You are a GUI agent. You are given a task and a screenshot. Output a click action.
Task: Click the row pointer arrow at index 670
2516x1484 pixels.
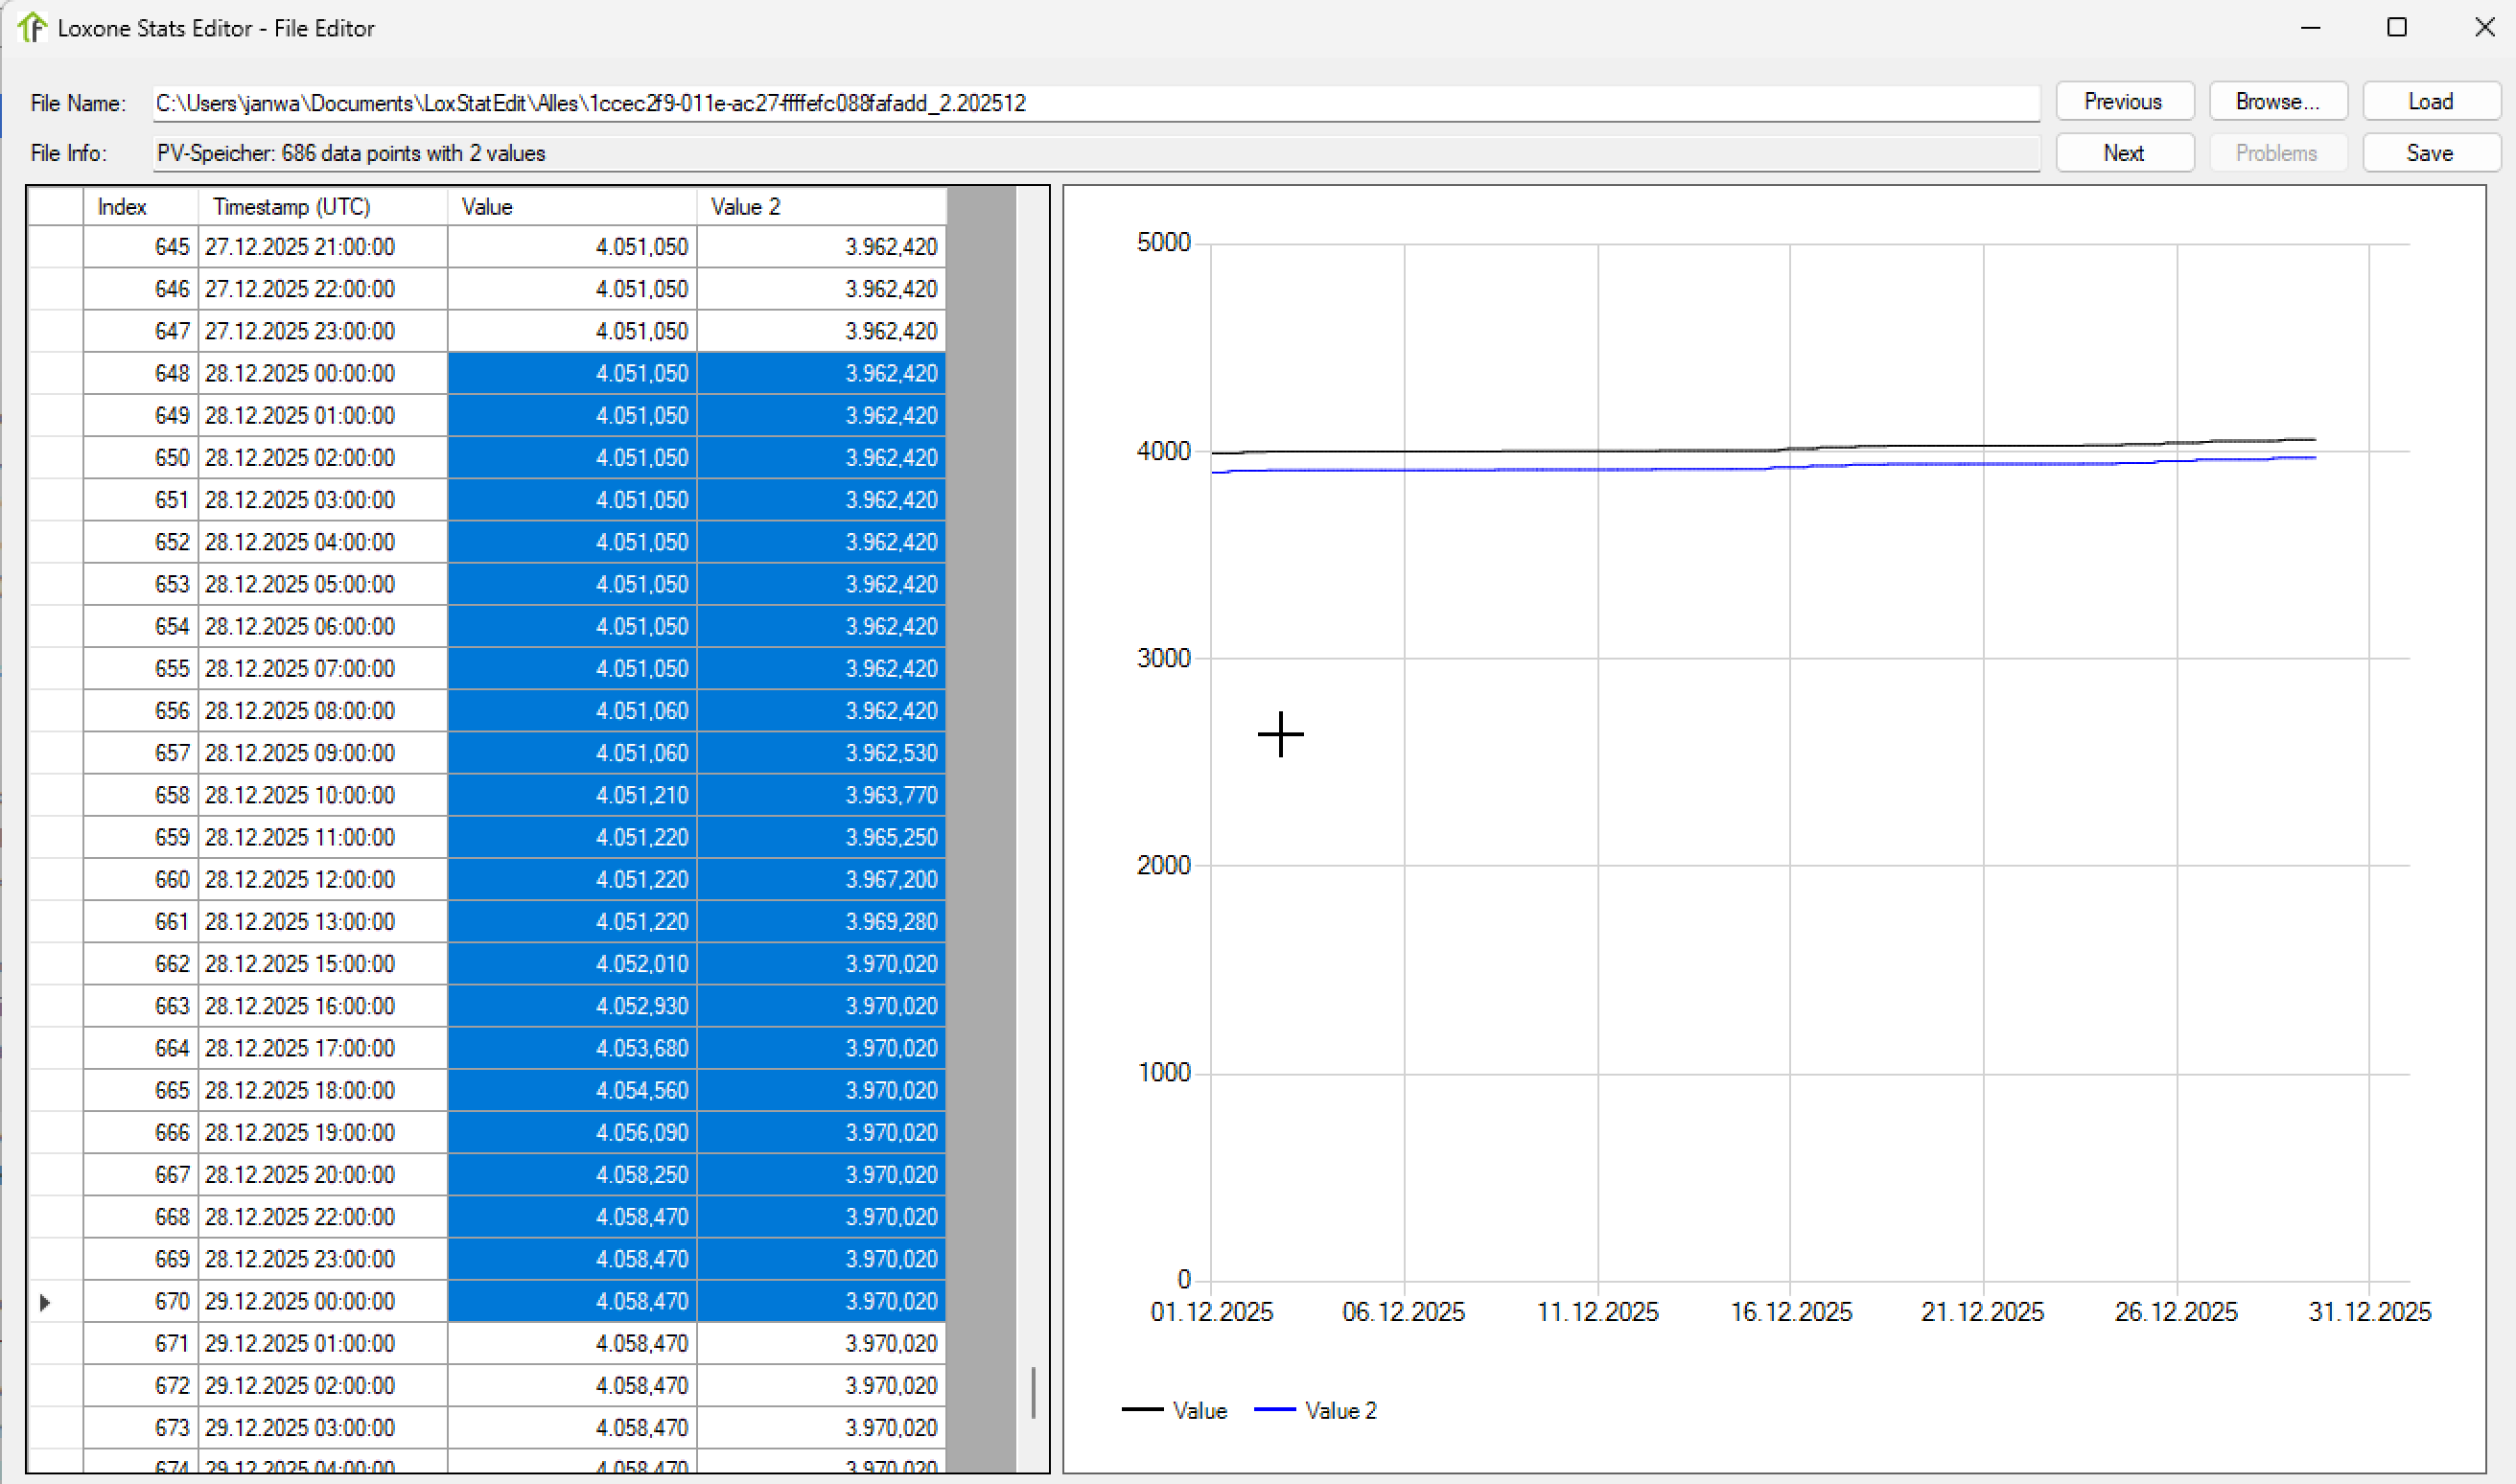[45, 1302]
